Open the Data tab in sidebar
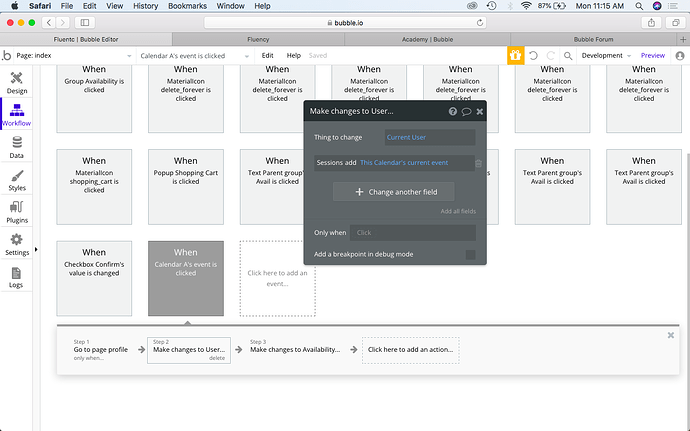 (16, 147)
